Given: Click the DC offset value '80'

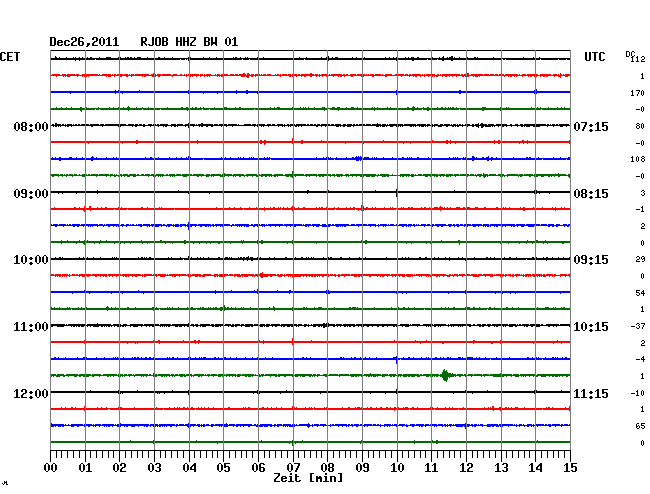Looking at the screenshot, I should (640, 126).
